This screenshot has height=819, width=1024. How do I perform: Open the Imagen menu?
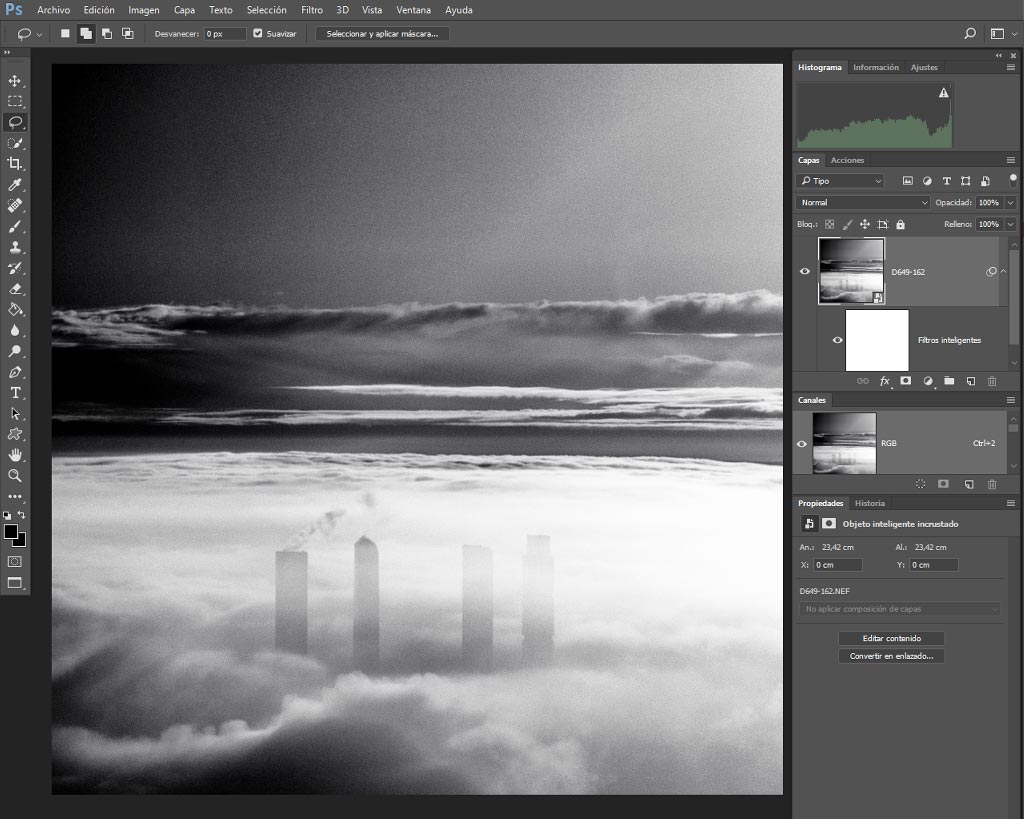[144, 10]
